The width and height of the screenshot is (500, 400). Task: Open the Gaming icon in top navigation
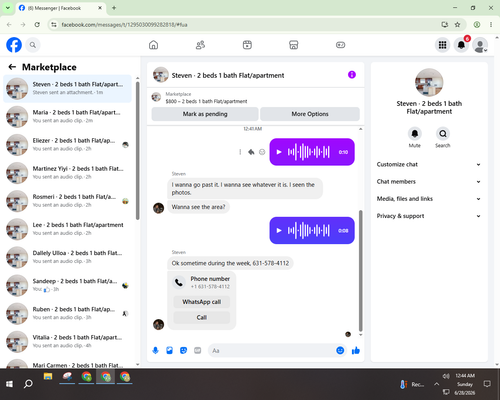[x=340, y=45]
